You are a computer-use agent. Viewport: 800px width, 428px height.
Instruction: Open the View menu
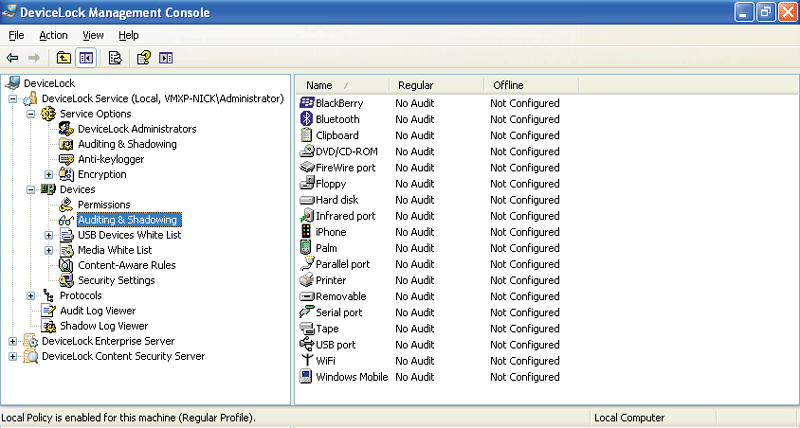[x=93, y=35]
